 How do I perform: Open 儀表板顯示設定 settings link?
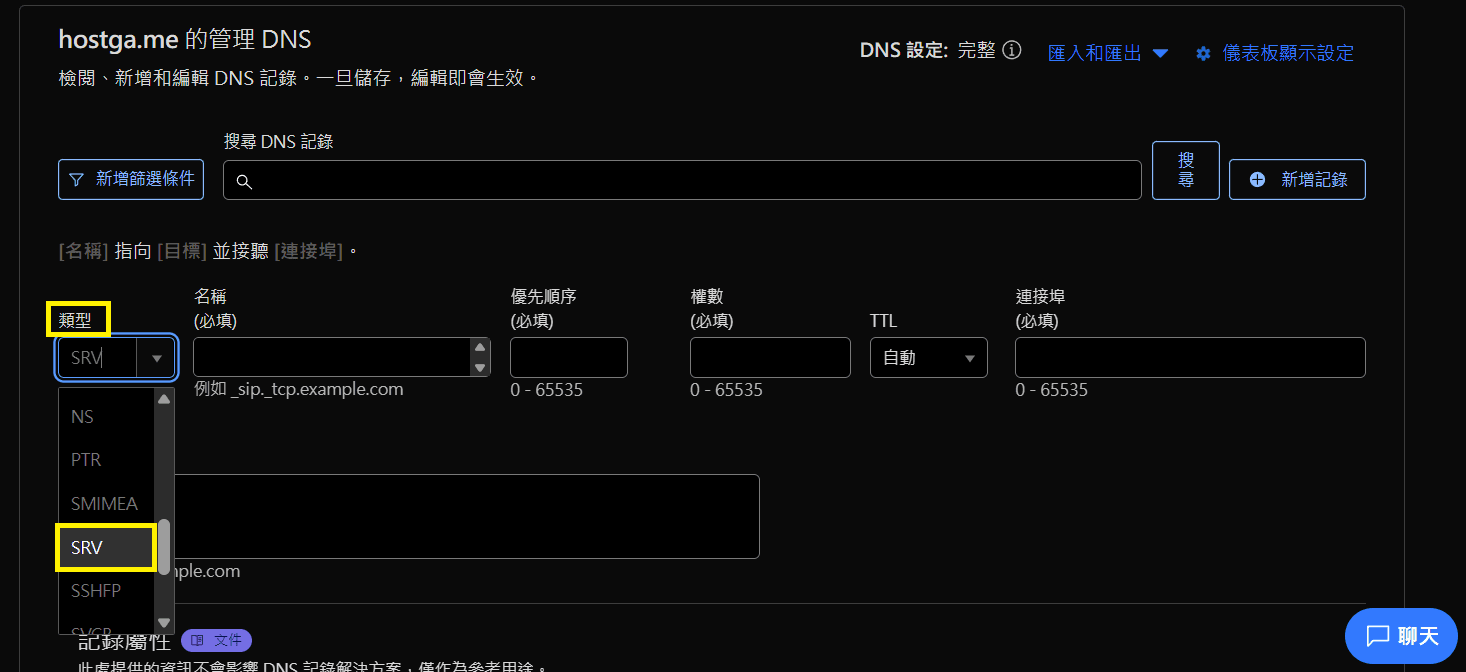click(x=1275, y=53)
